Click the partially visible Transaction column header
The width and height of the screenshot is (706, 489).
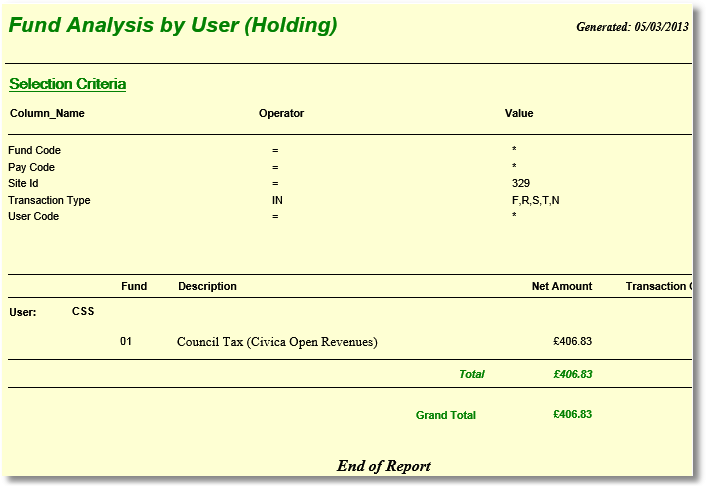pyautogui.click(x=659, y=286)
